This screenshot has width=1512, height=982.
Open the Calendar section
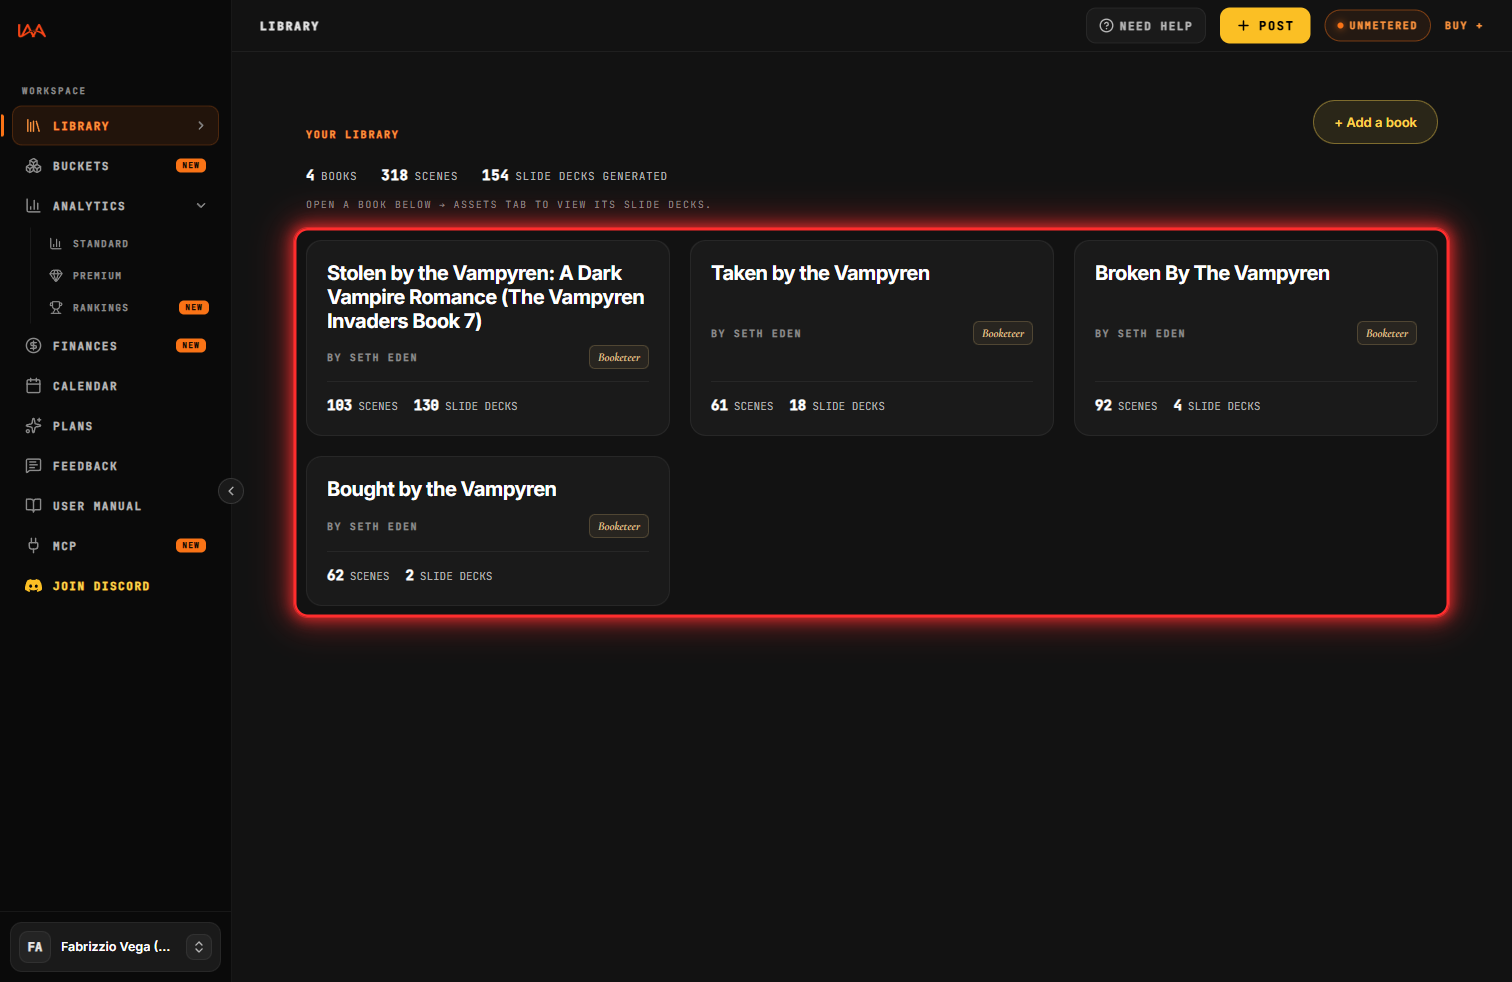(115, 386)
